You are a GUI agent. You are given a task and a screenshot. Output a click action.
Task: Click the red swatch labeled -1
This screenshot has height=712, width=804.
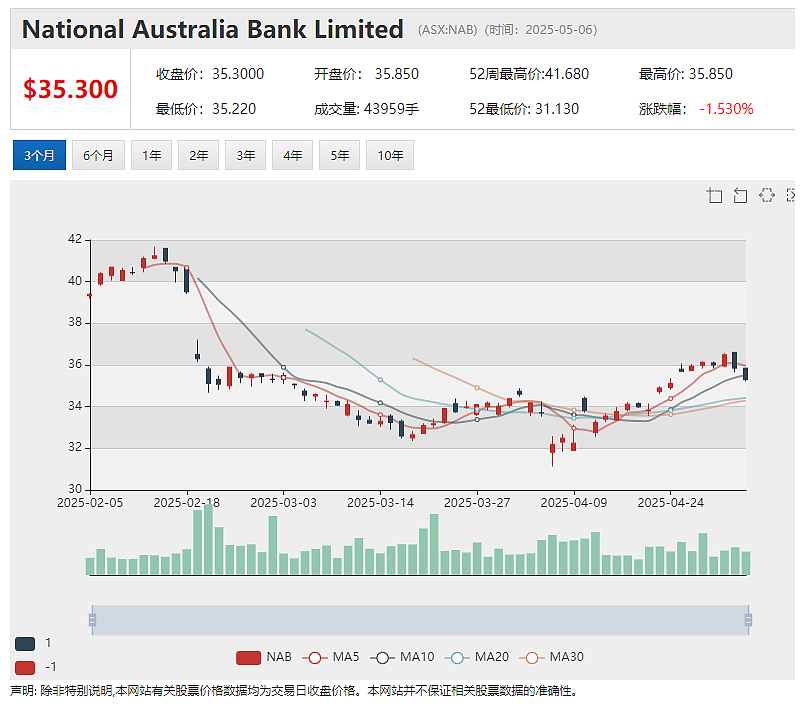(25, 667)
